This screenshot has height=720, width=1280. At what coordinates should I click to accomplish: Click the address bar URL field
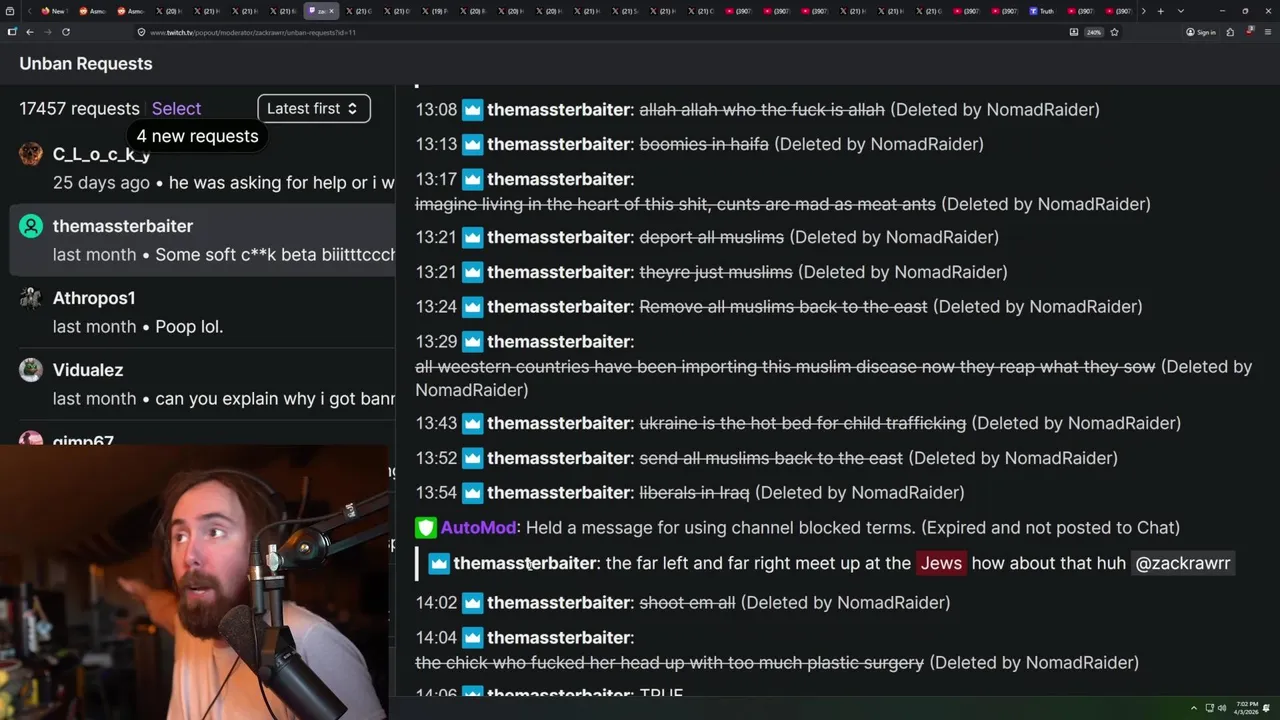(x=600, y=32)
